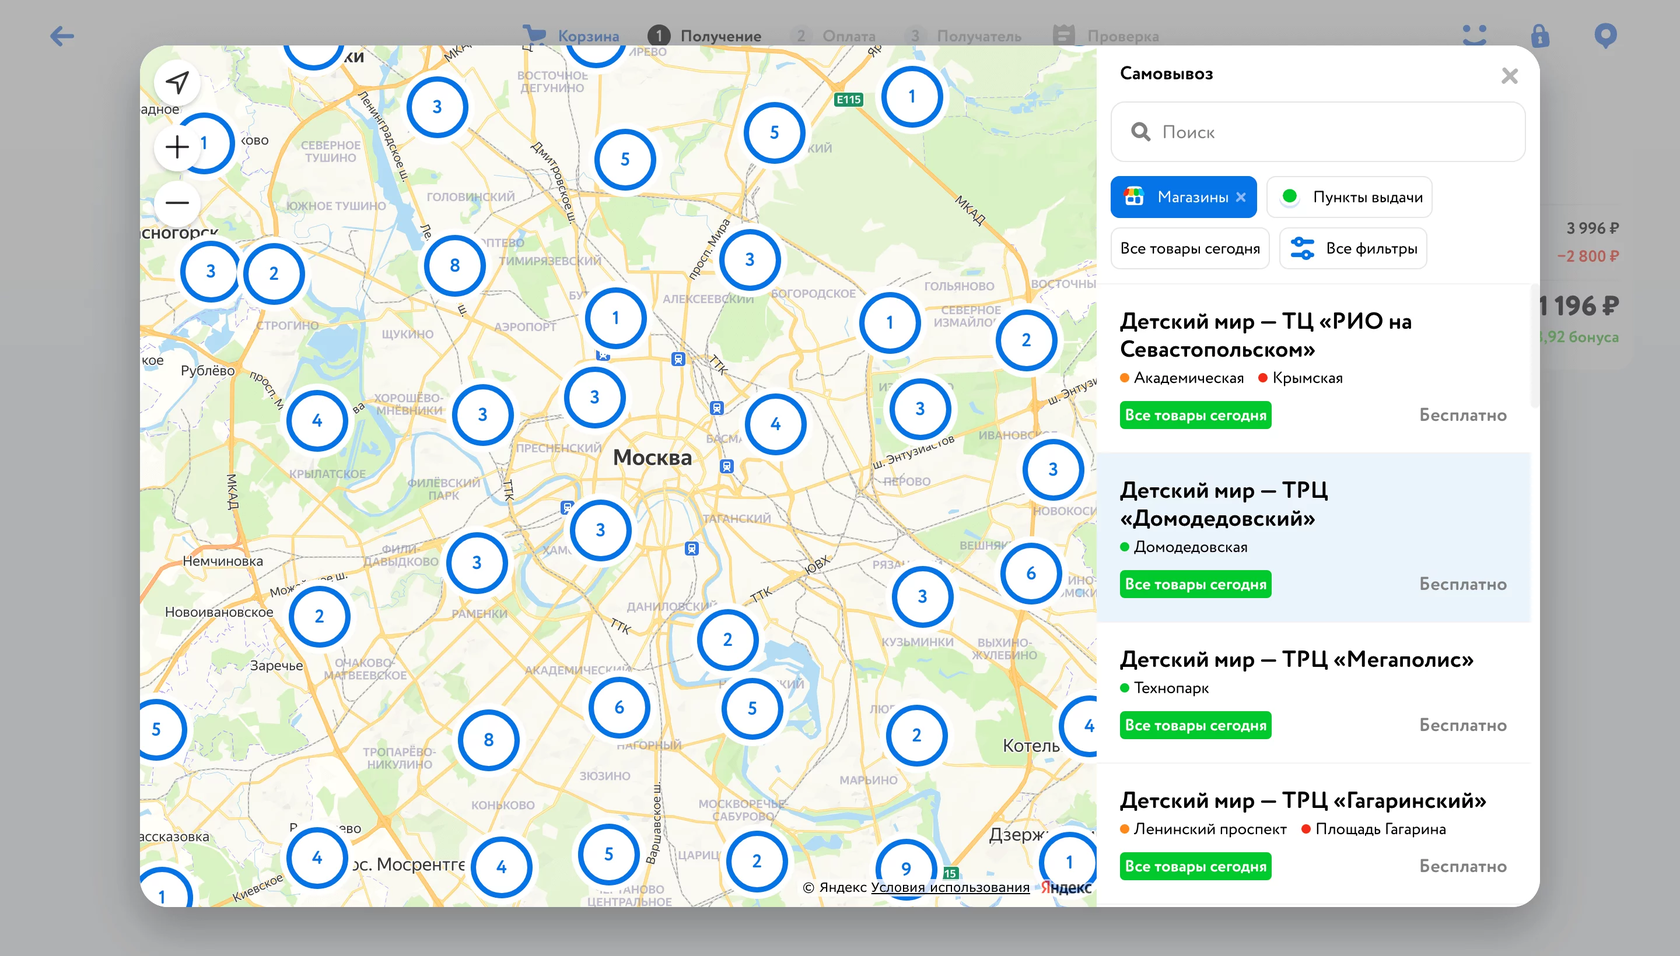The image size is (1680, 956).
Task: Open cluster 3 near Хорошёво-Мнёвники
Action: pyautogui.click(x=483, y=415)
